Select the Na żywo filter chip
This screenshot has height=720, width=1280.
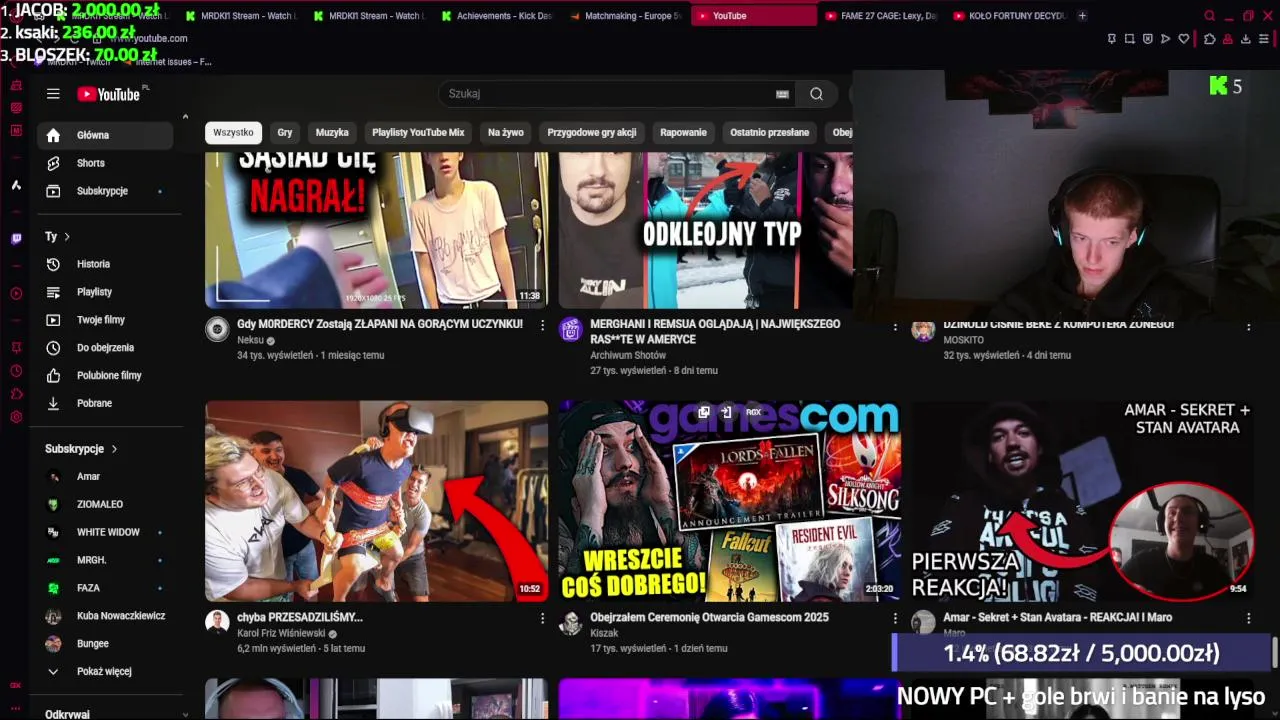[506, 132]
